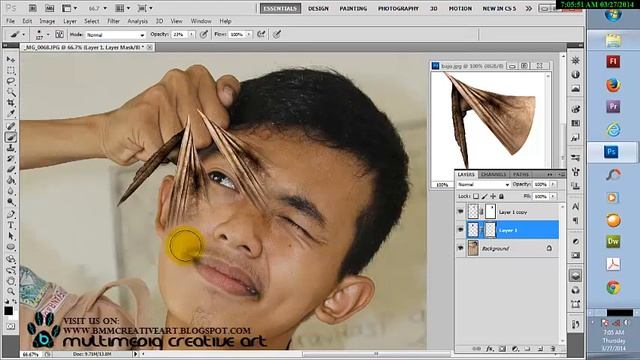Screen dimensions: 640x360
Task: Open the brush Opacity slider arrow
Action: 191,35
